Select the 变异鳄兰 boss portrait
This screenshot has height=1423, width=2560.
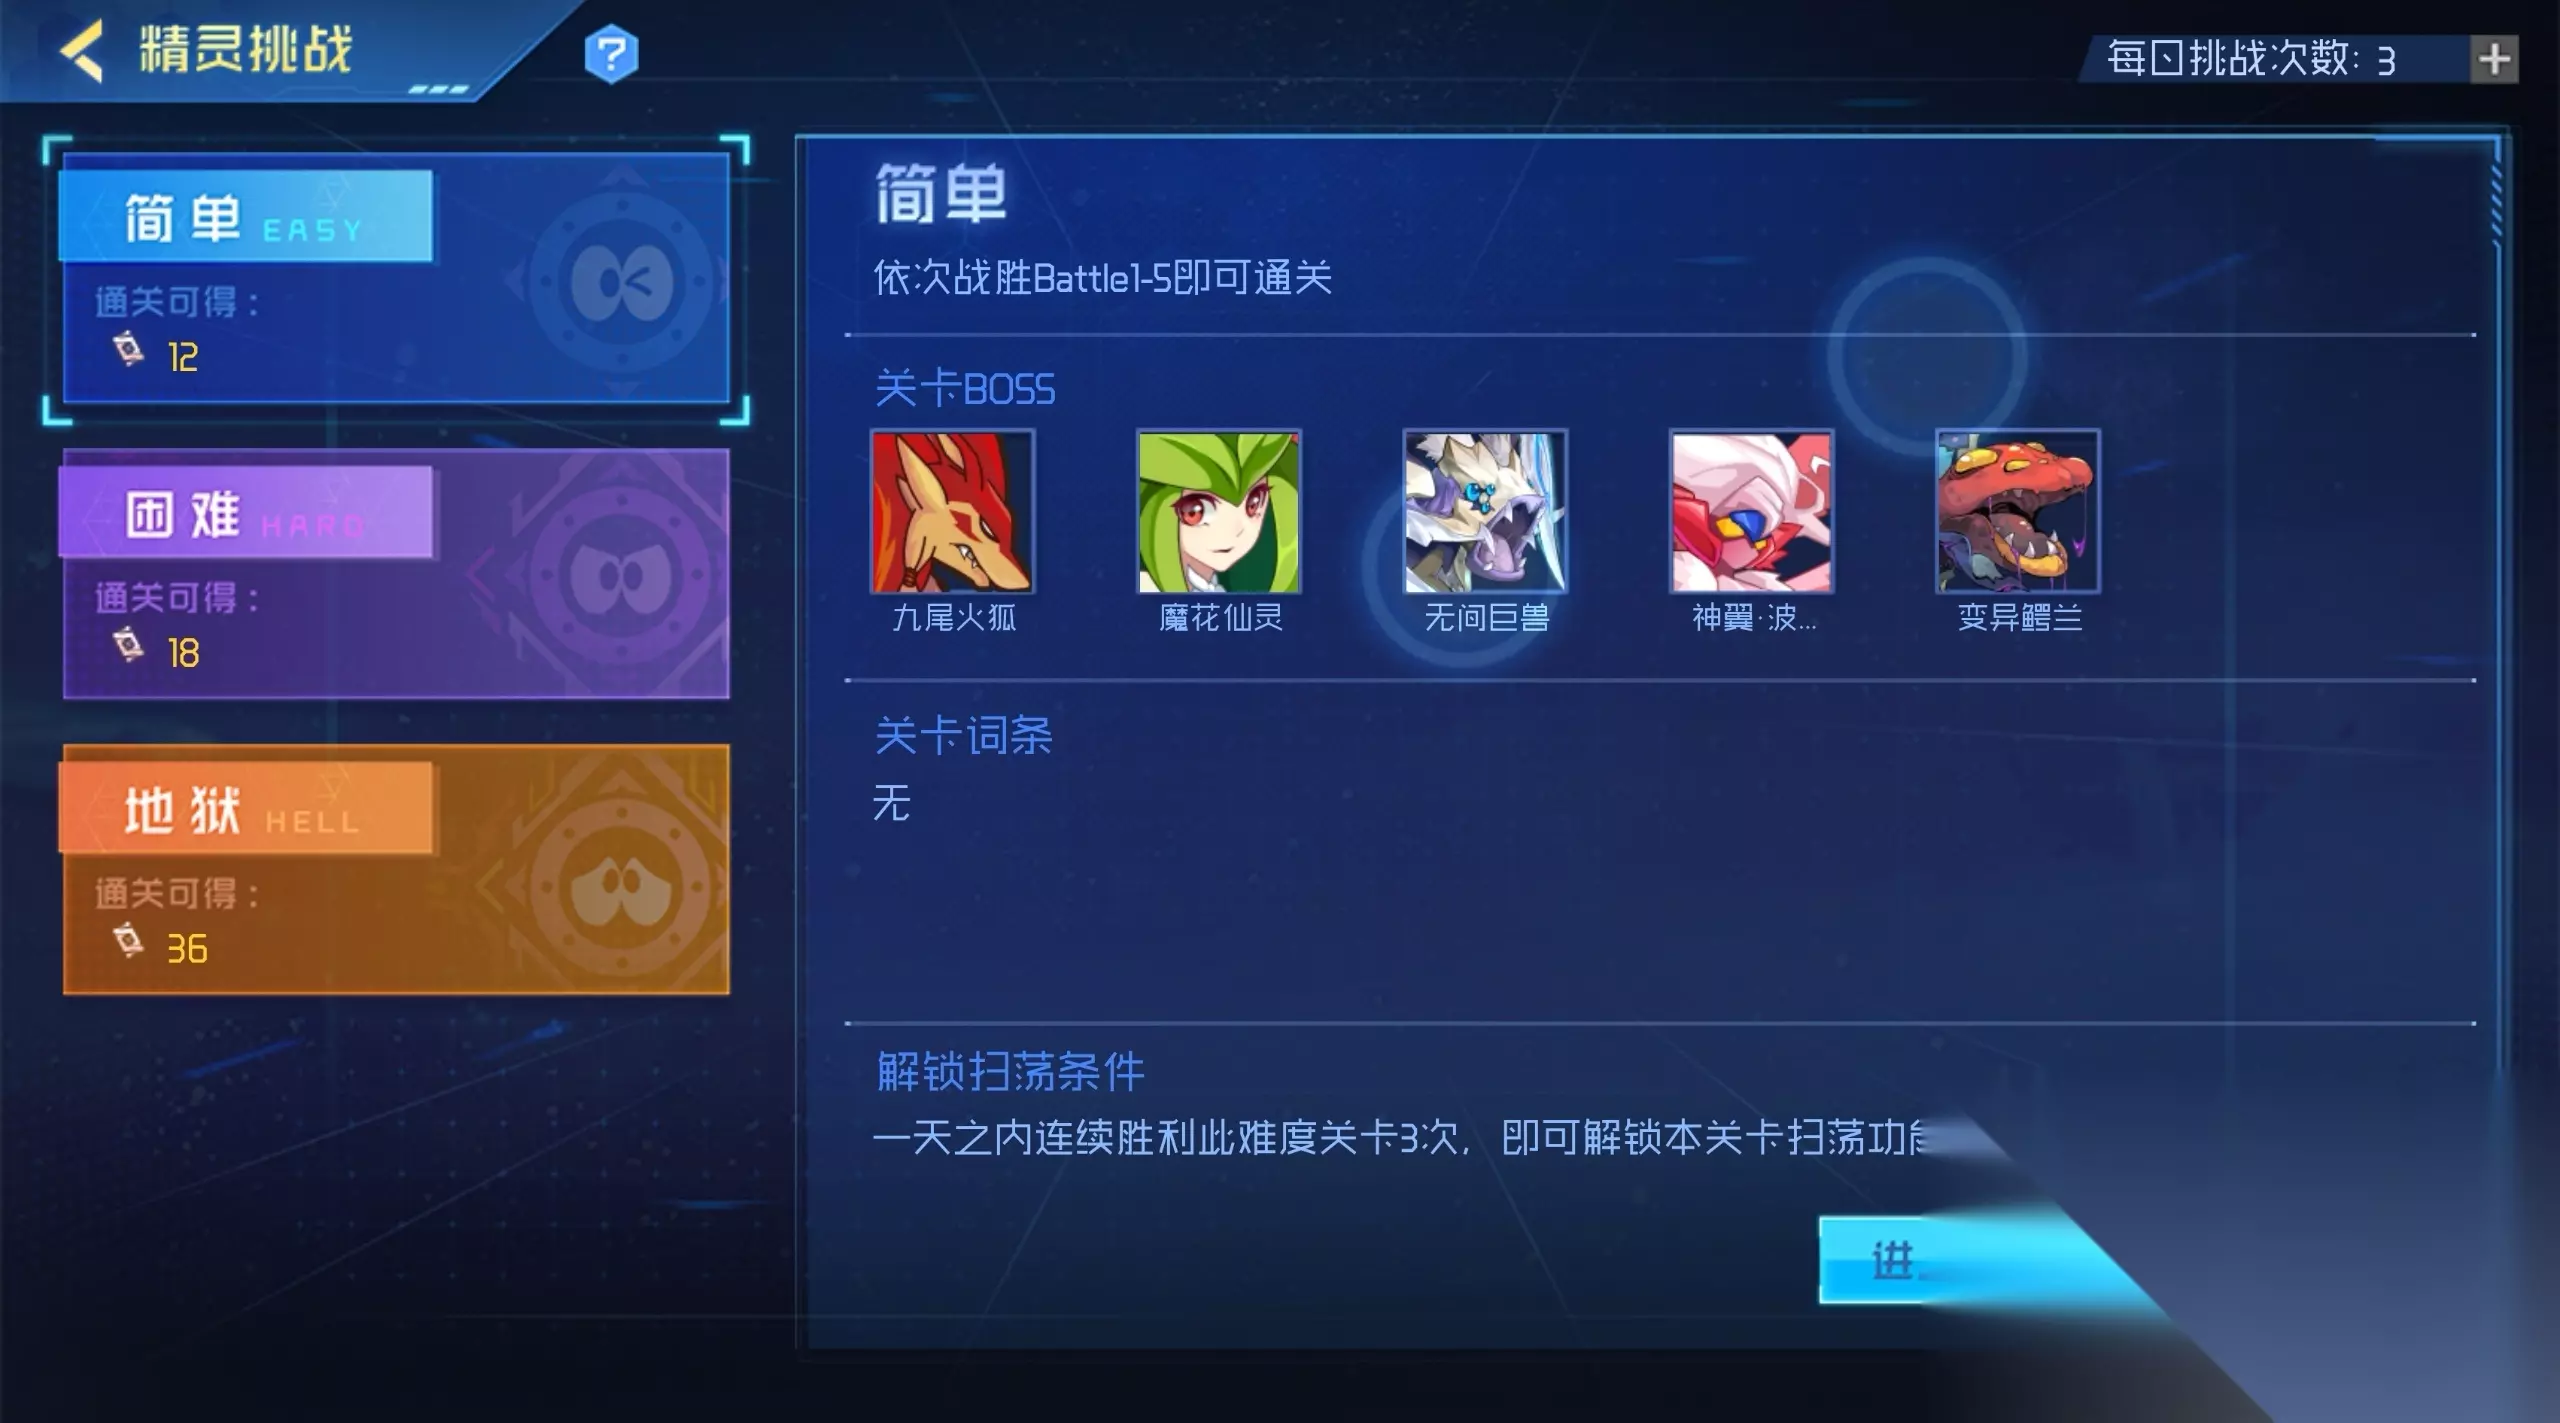[2018, 511]
